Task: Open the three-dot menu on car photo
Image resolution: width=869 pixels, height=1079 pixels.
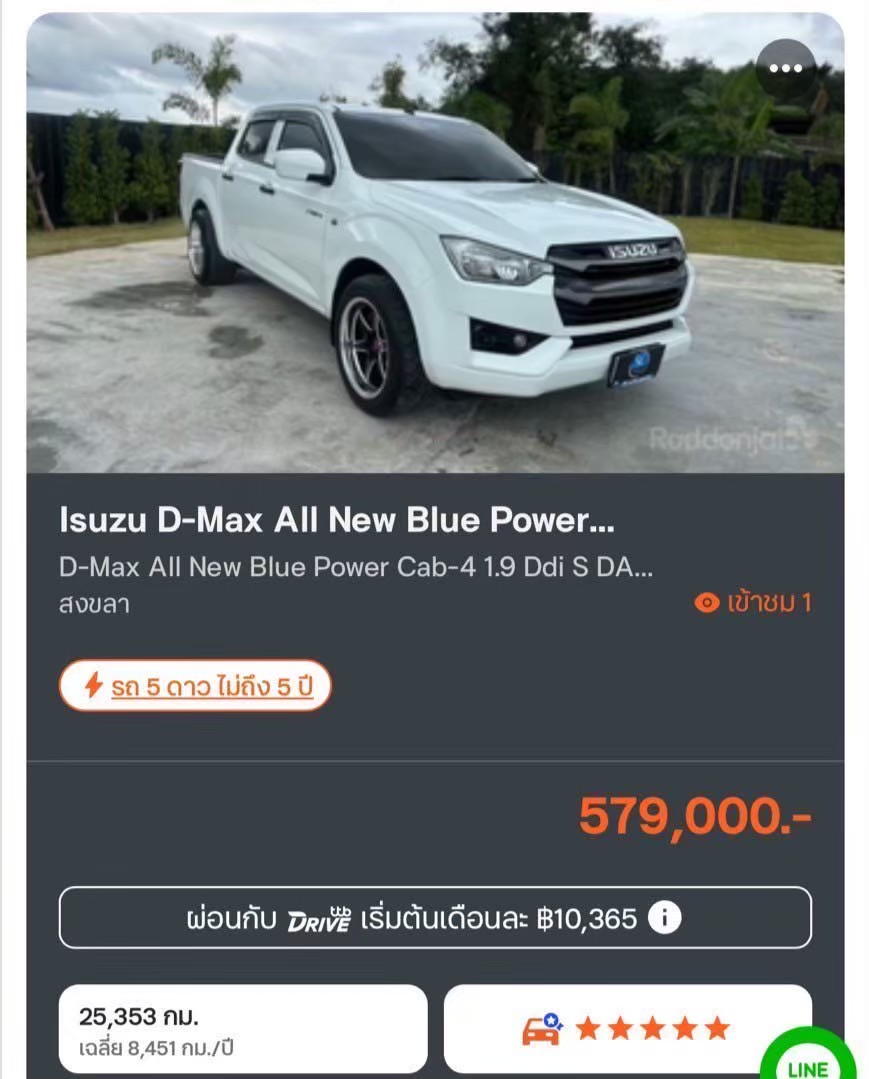Action: 786,68
